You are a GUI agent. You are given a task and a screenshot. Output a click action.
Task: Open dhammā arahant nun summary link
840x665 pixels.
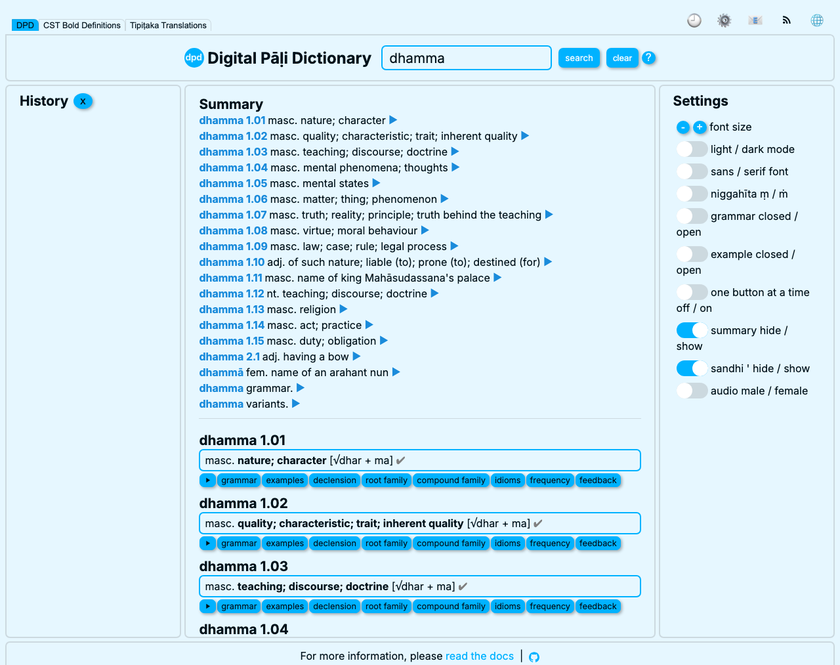(221, 372)
